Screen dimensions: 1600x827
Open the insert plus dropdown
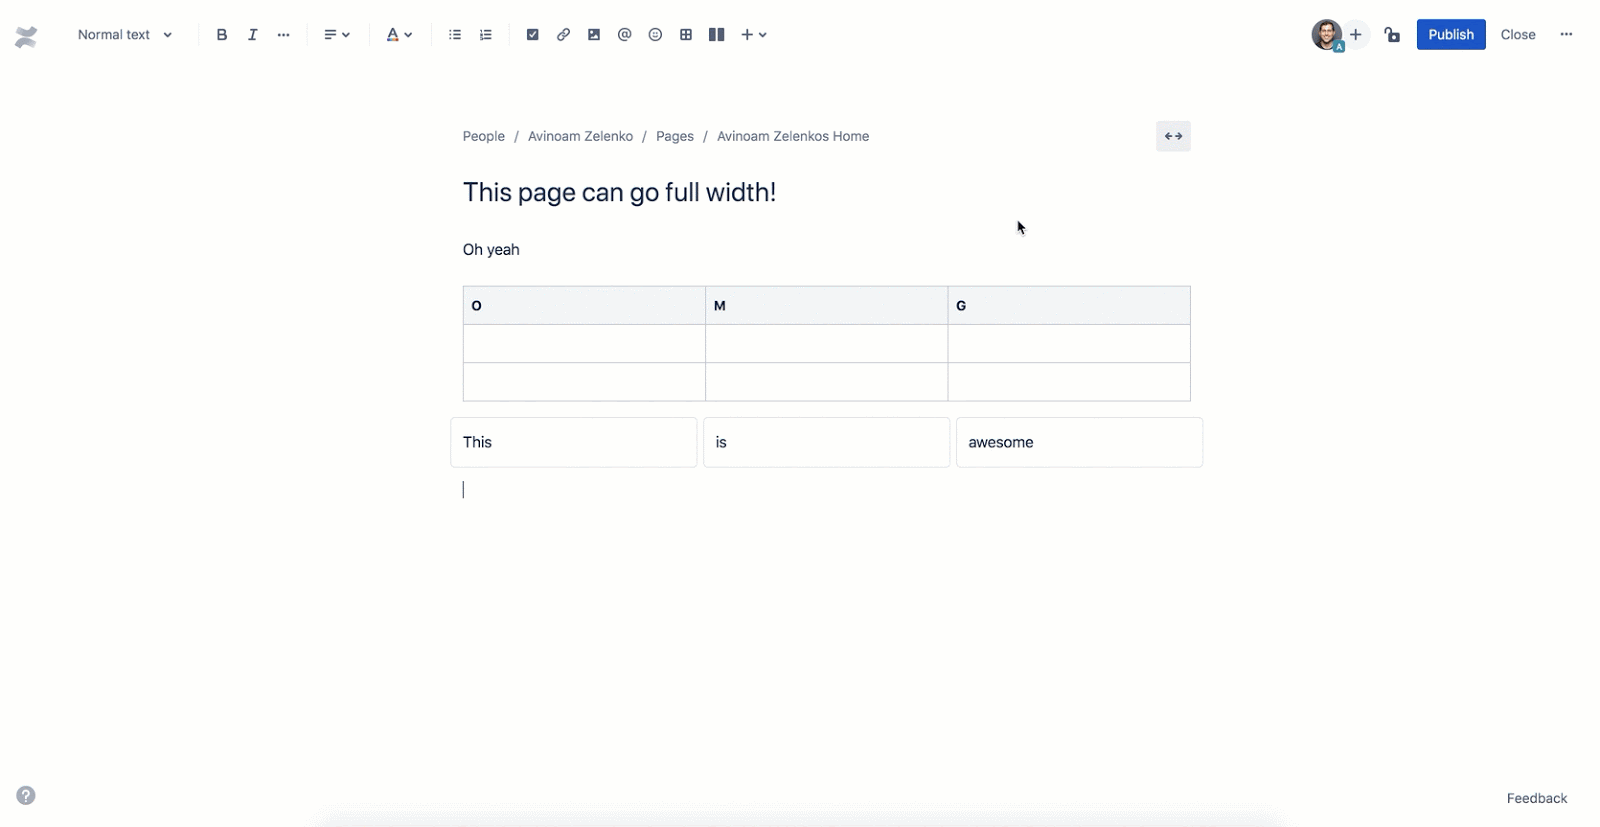point(754,35)
